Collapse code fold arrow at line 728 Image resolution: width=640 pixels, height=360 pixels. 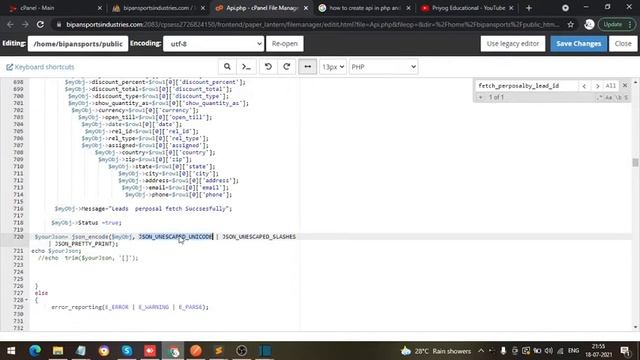(x=27, y=300)
